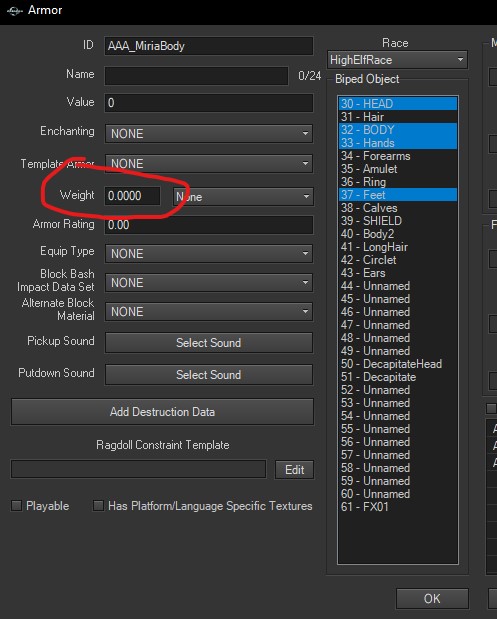The height and width of the screenshot is (619, 497).
Task: Expand the Enchanting dropdown
Action: tap(209, 133)
